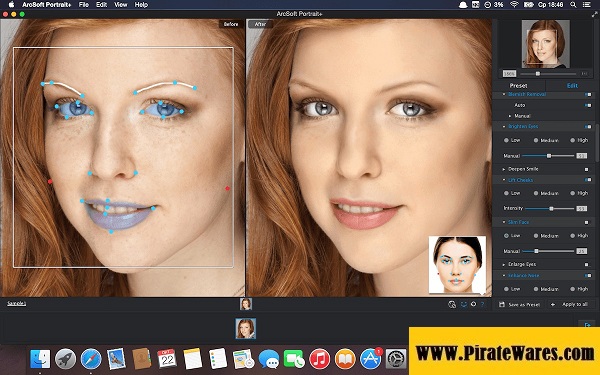Click the fit-to-screen icon beside zoom slider

click(584, 73)
